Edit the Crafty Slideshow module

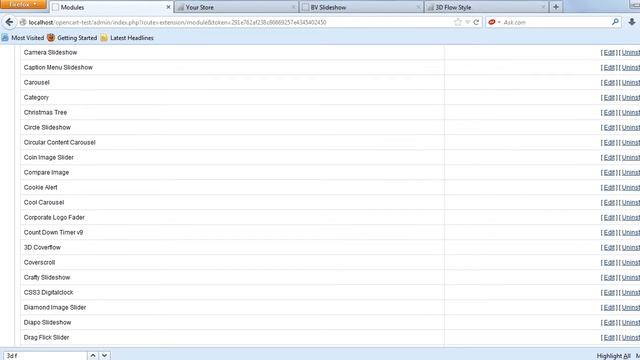point(609,278)
